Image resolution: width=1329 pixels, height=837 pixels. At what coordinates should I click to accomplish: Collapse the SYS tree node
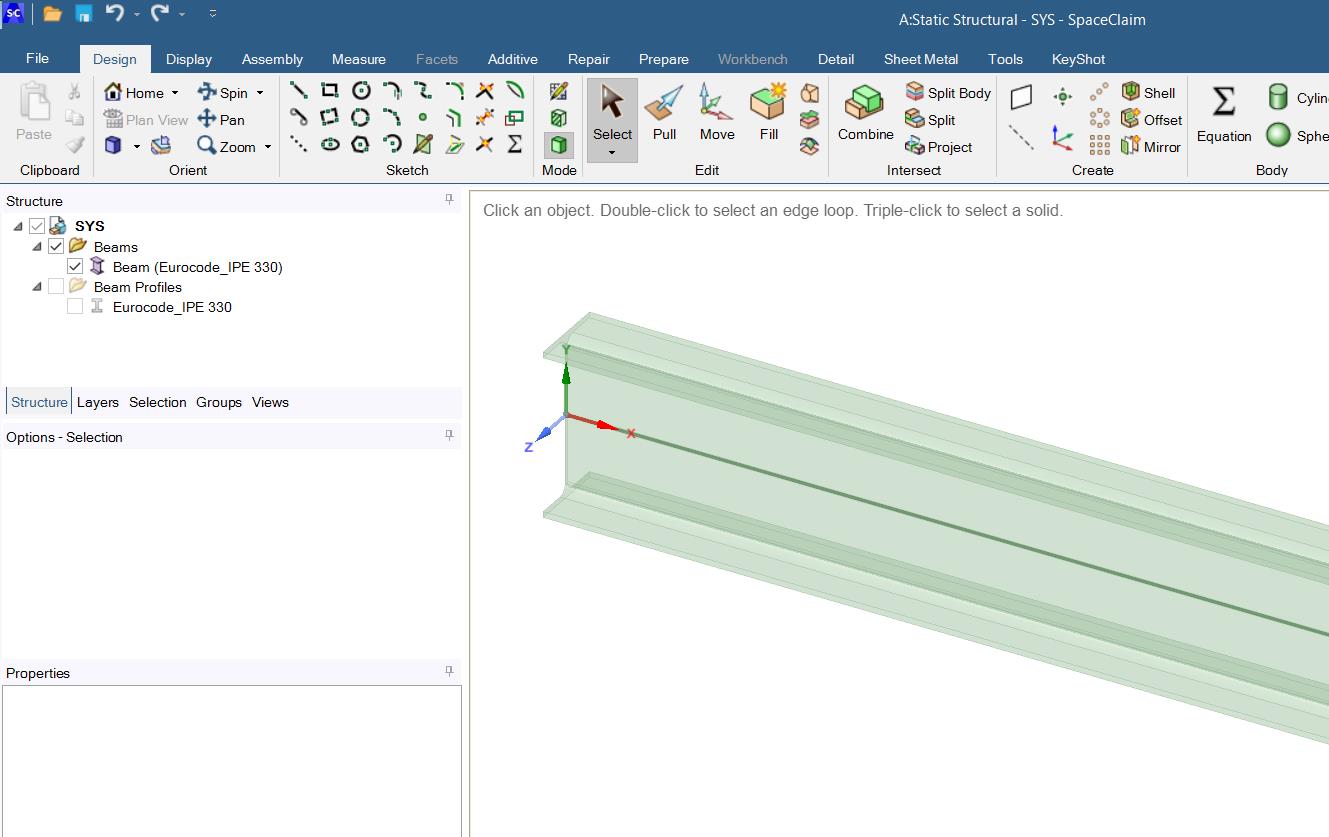coord(18,227)
